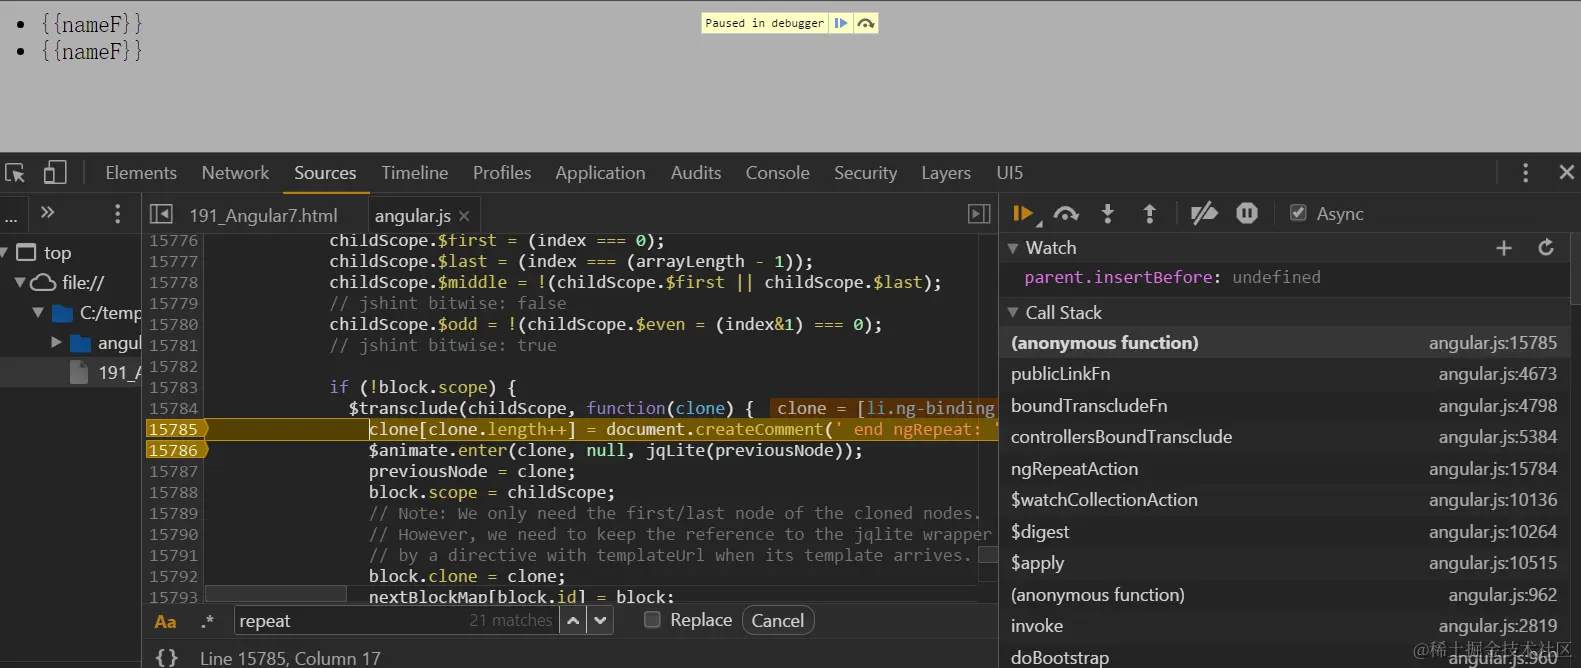This screenshot has height=668, width=1581.
Task: Toggle breakpoint on line 15786
Action: (174, 450)
